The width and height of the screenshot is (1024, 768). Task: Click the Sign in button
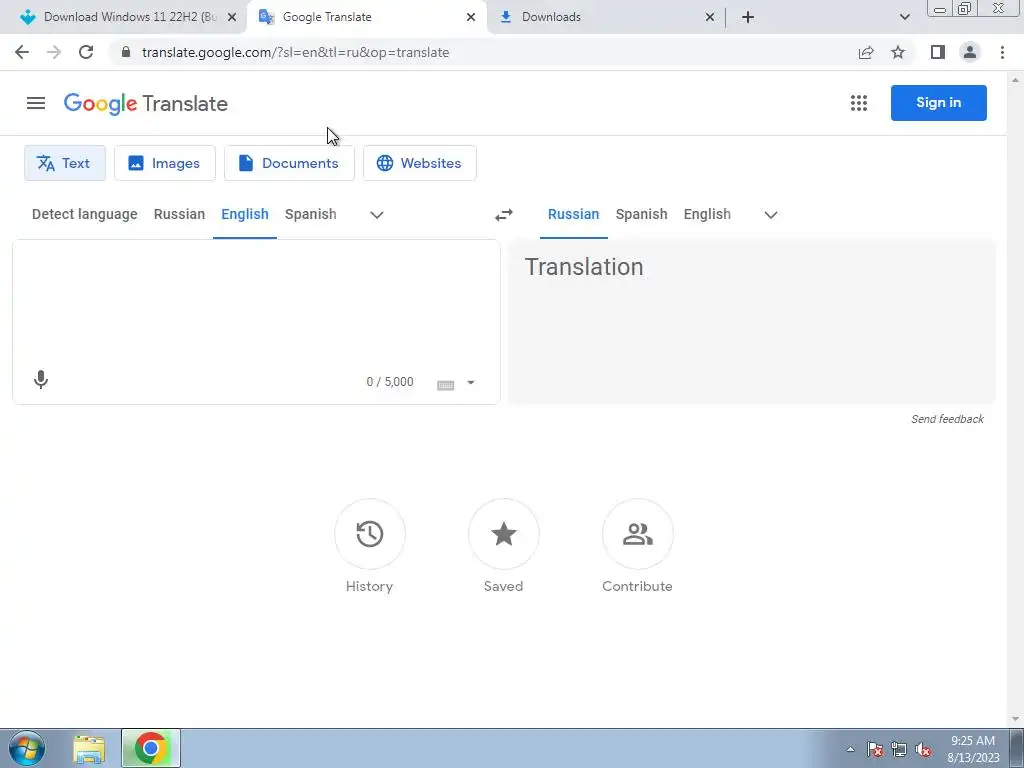click(x=938, y=103)
